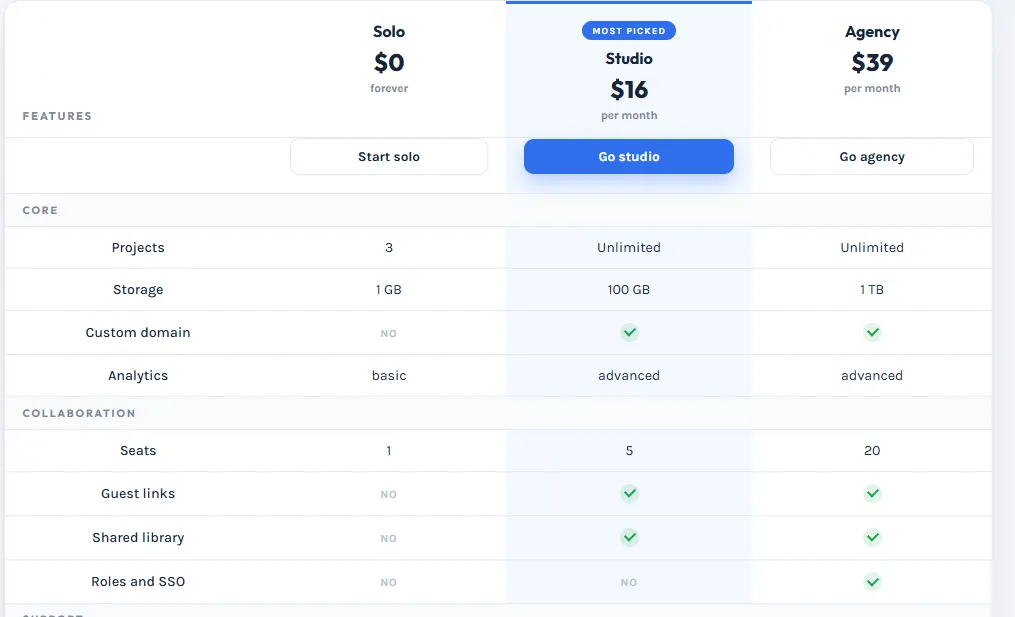1015x617 pixels.
Task: Click the 1 TB Agency storage value
Action: coord(872,289)
